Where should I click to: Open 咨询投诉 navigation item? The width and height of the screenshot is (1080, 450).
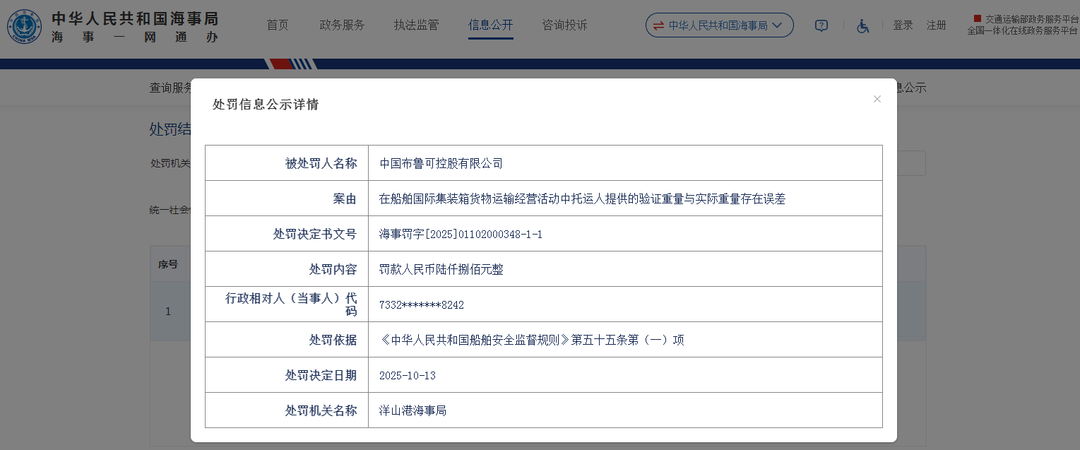tap(564, 26)
